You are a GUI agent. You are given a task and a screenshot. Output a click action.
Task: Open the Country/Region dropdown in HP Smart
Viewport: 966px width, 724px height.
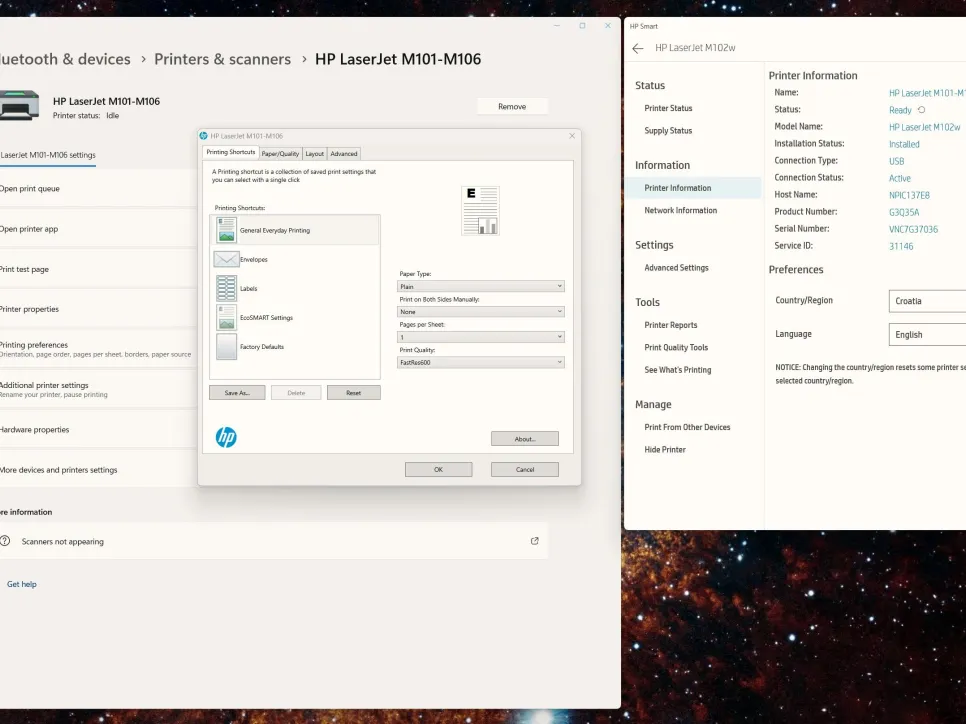(927, 301)
